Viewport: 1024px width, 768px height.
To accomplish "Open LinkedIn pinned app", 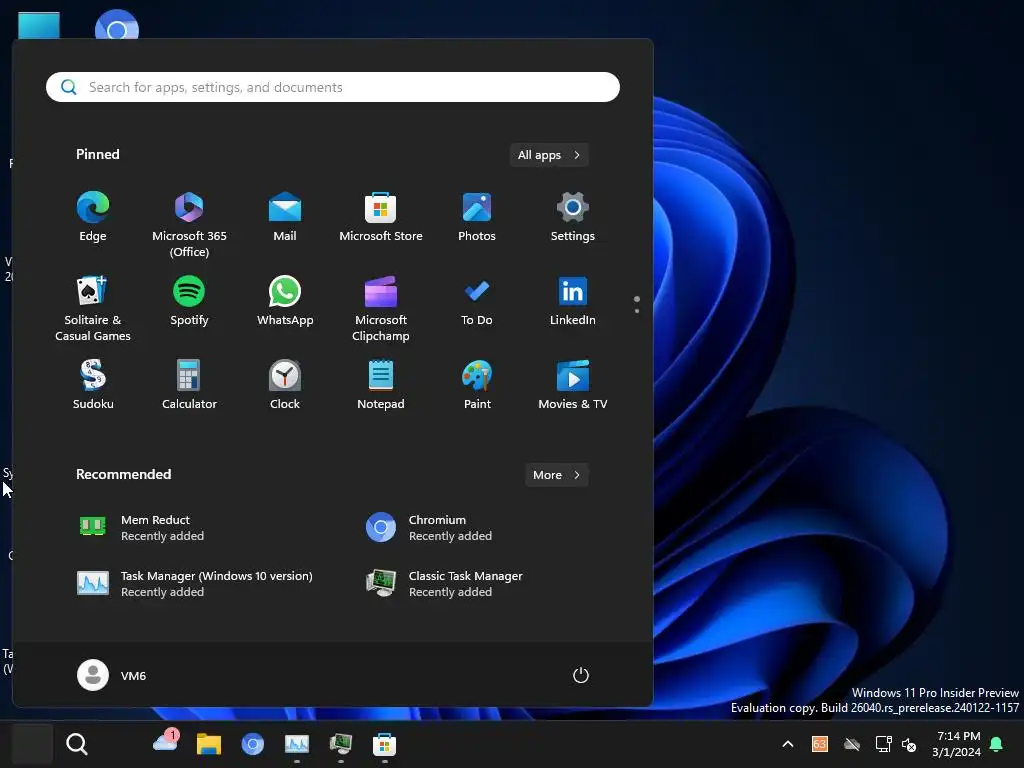I will pos(573,300).
